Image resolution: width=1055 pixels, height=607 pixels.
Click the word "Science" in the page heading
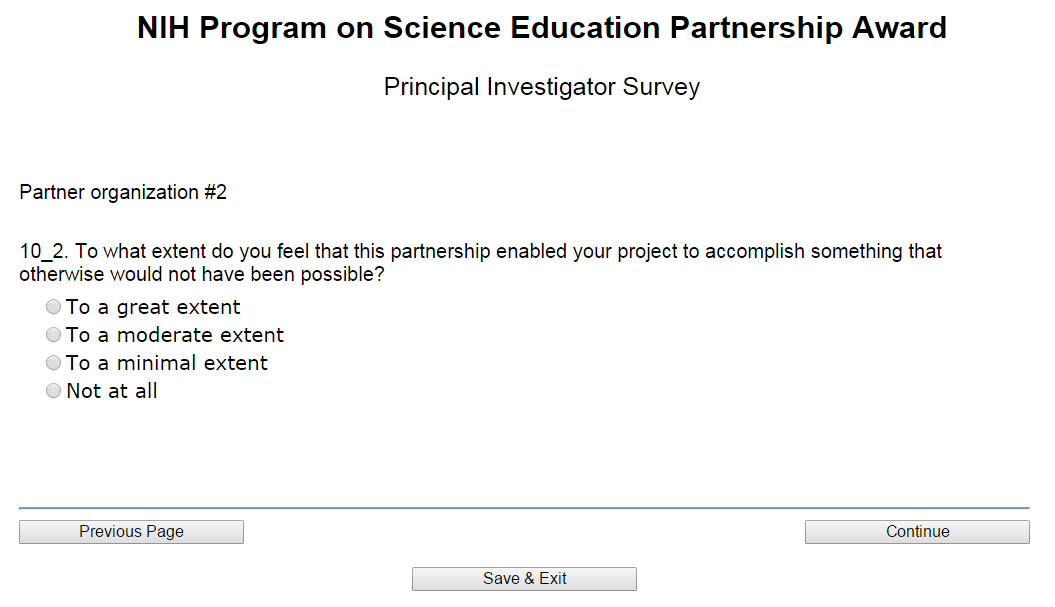[441, 29]
